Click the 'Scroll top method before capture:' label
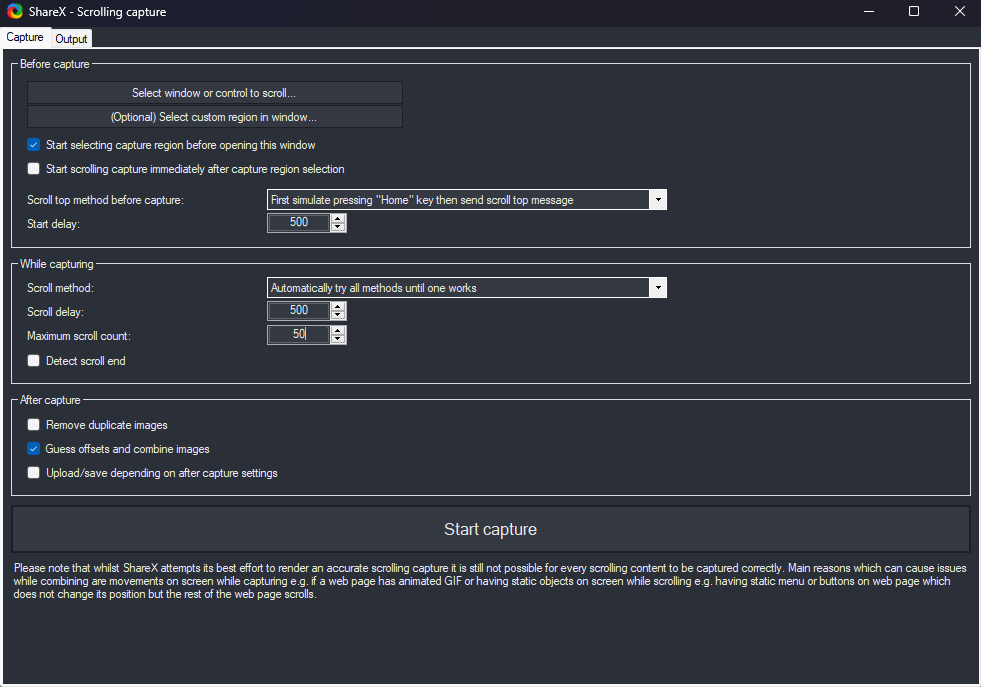 (105, 200)
